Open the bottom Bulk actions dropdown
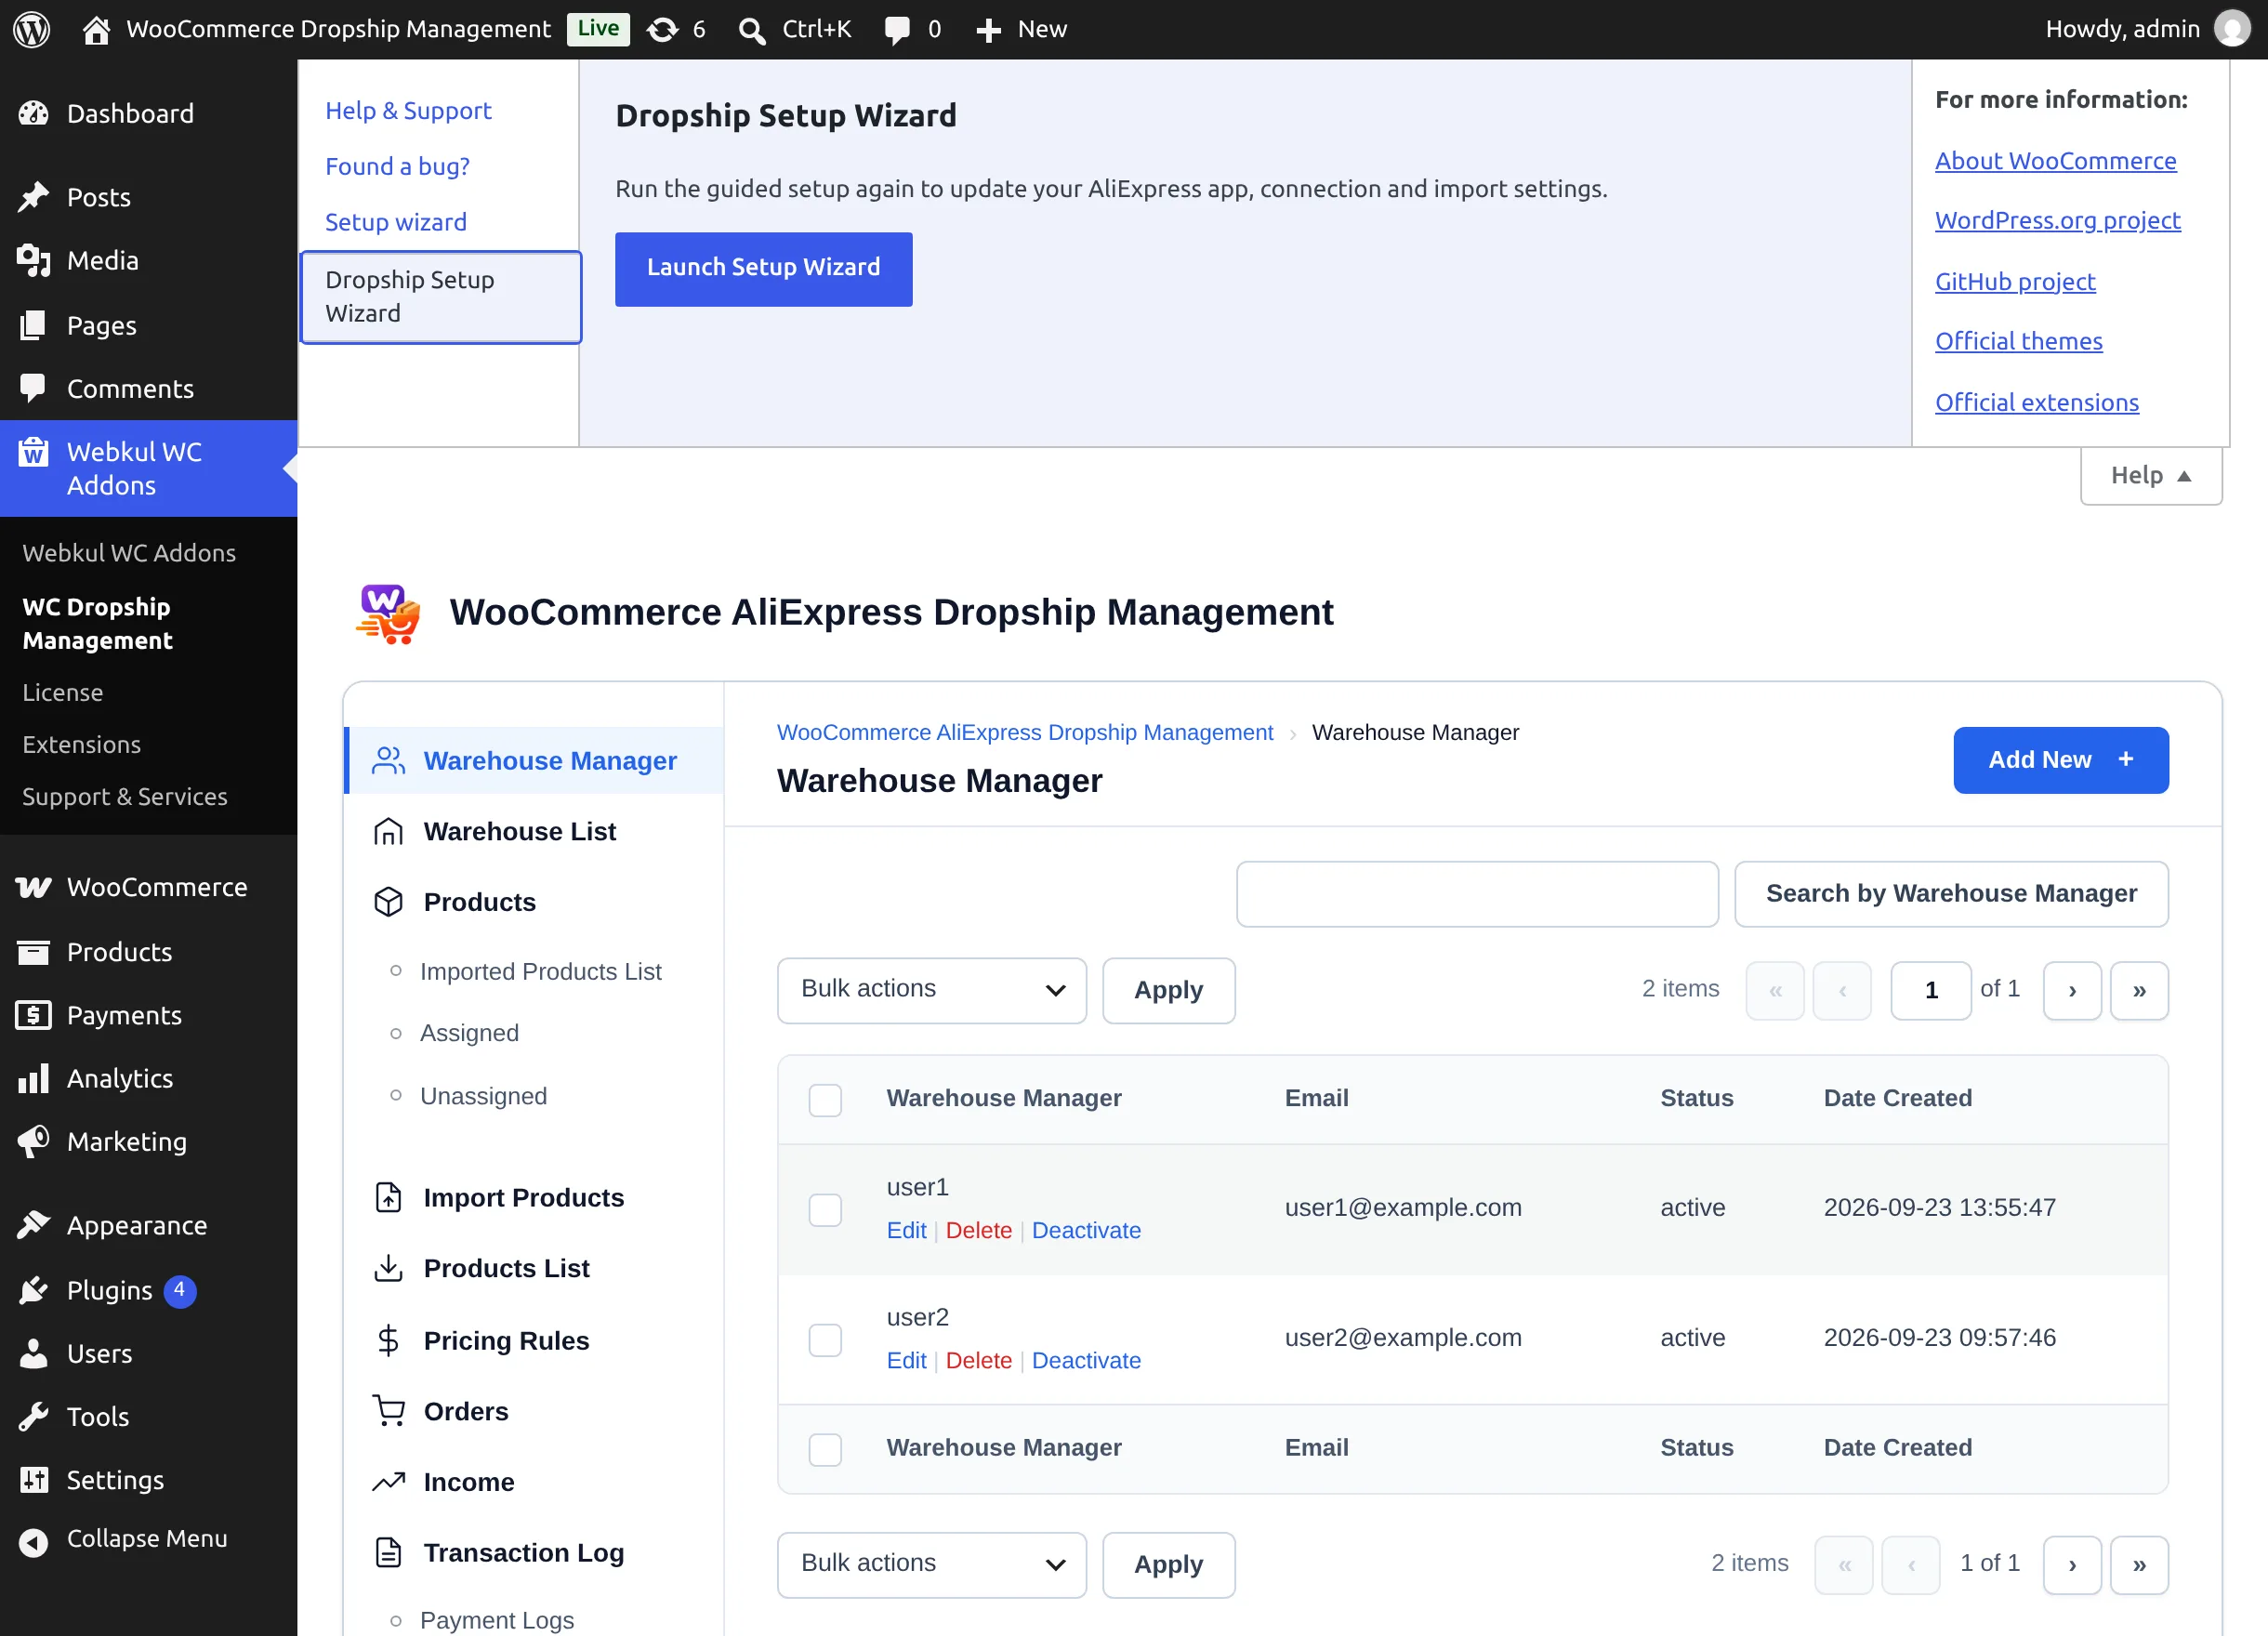Viewport: 2268px width, 1636px height. [932, 1564]
